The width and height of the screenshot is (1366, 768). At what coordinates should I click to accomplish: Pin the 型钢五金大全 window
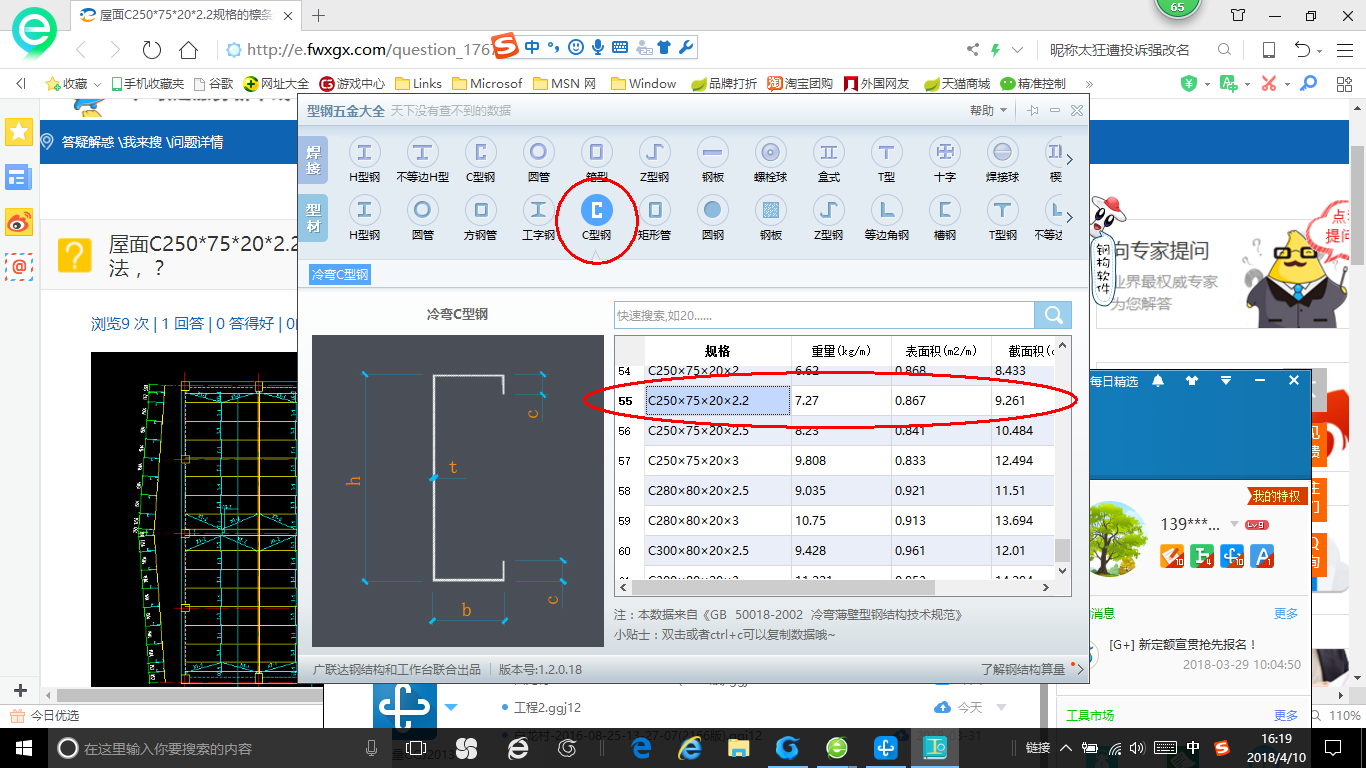click(x=1032, y=111)
